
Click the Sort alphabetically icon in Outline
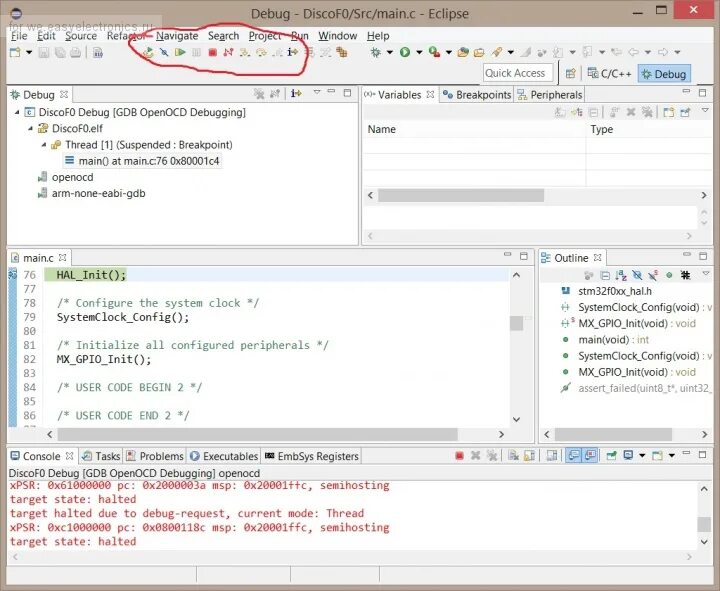pos(621,275)
